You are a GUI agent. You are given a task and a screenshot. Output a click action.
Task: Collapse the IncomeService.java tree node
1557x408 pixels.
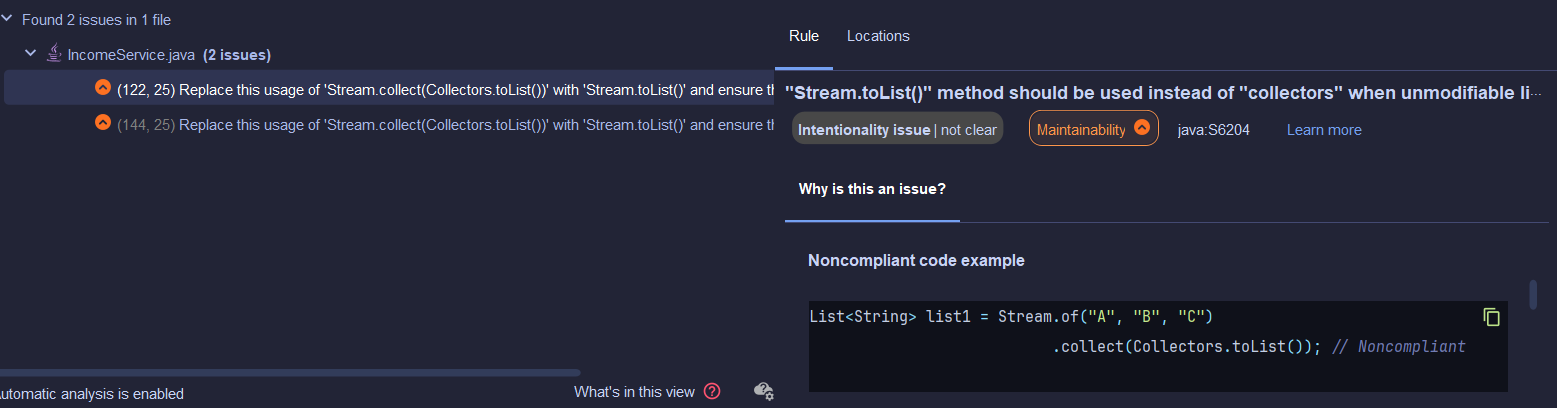[31, 54]
